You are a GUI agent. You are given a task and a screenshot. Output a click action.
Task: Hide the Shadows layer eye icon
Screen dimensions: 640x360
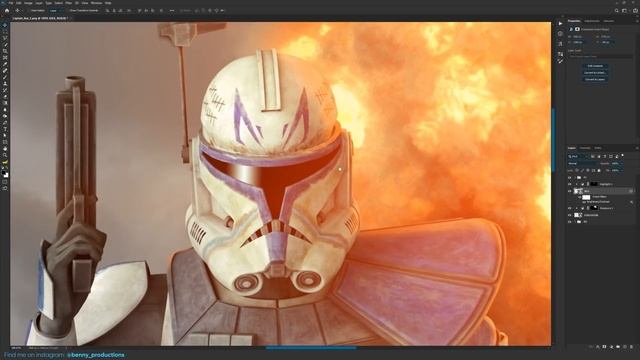(569, 208)
